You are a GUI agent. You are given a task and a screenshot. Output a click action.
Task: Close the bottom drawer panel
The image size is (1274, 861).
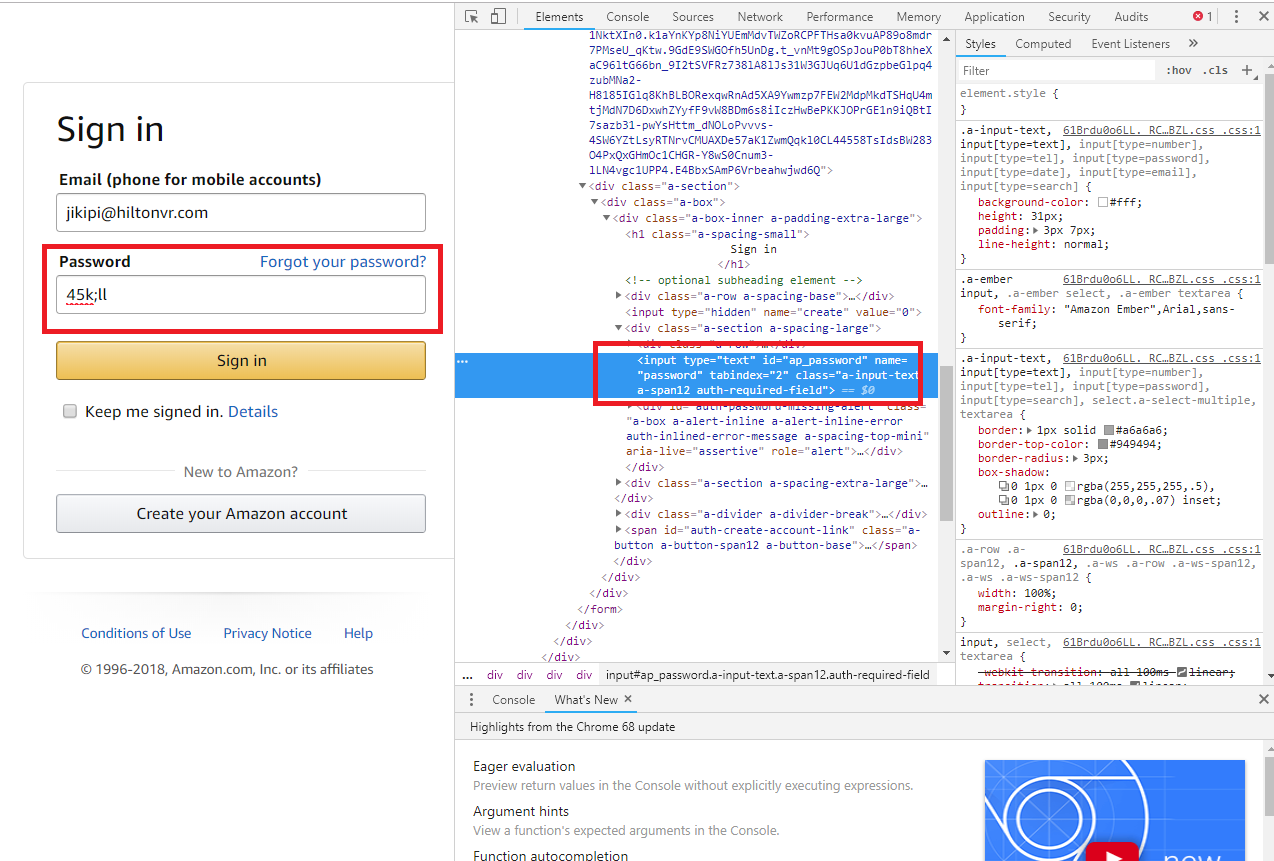point(1263,699)
